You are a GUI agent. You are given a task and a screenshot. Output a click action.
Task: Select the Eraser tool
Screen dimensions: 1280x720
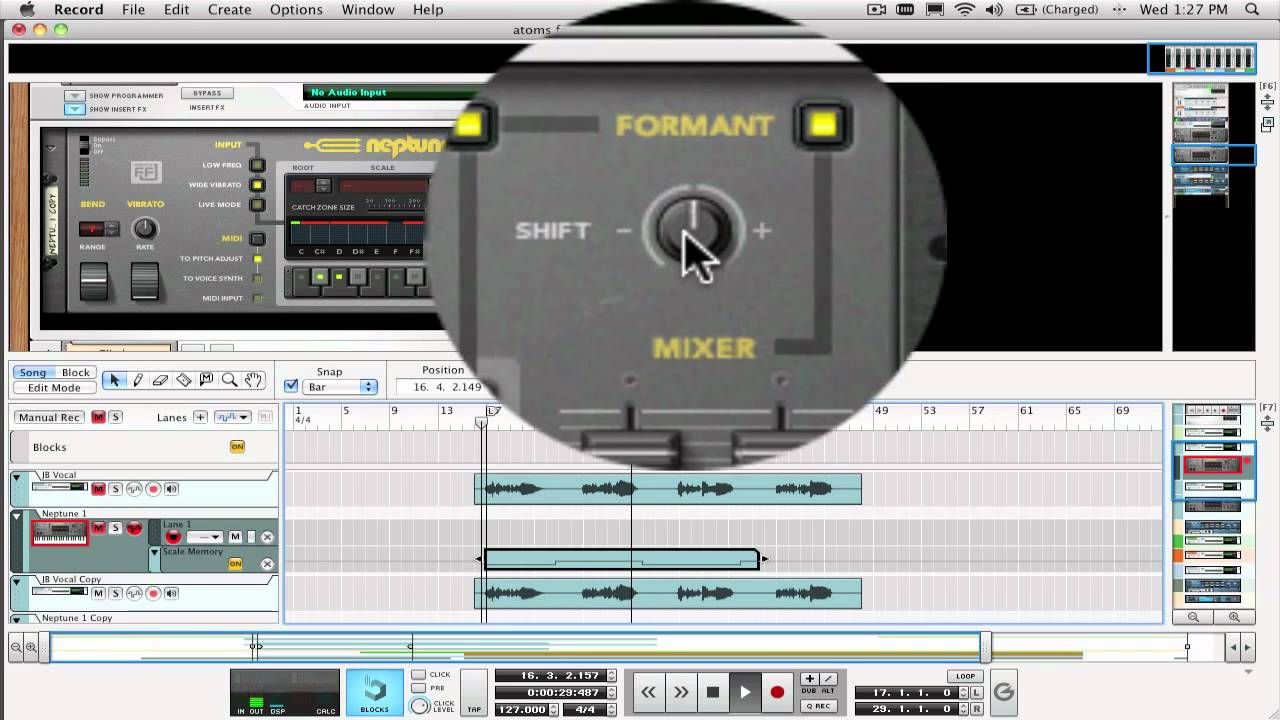[x=161, y=380]
